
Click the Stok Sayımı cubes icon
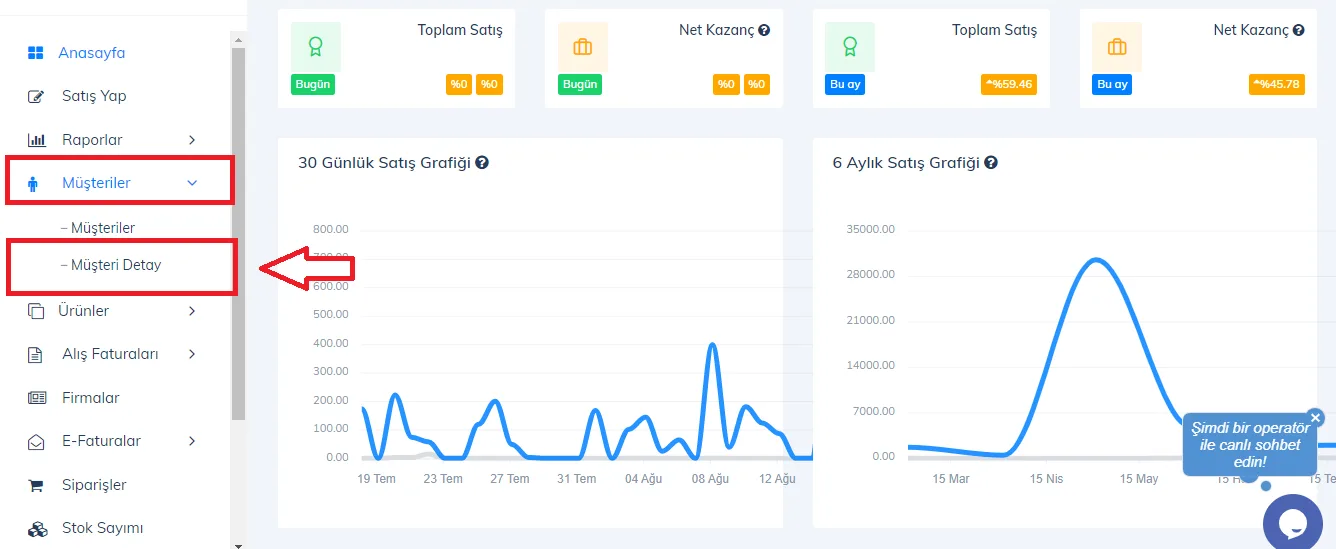pyautogui.click(x=37, y=528)
